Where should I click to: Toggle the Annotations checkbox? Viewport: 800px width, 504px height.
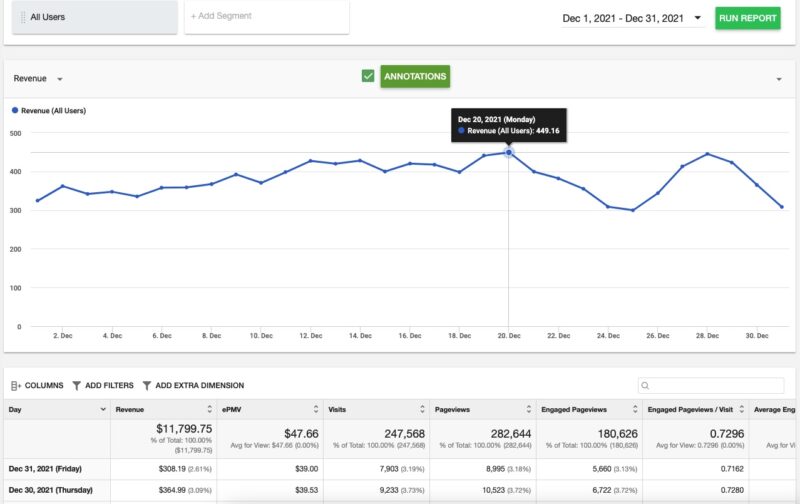click(368, 76)
